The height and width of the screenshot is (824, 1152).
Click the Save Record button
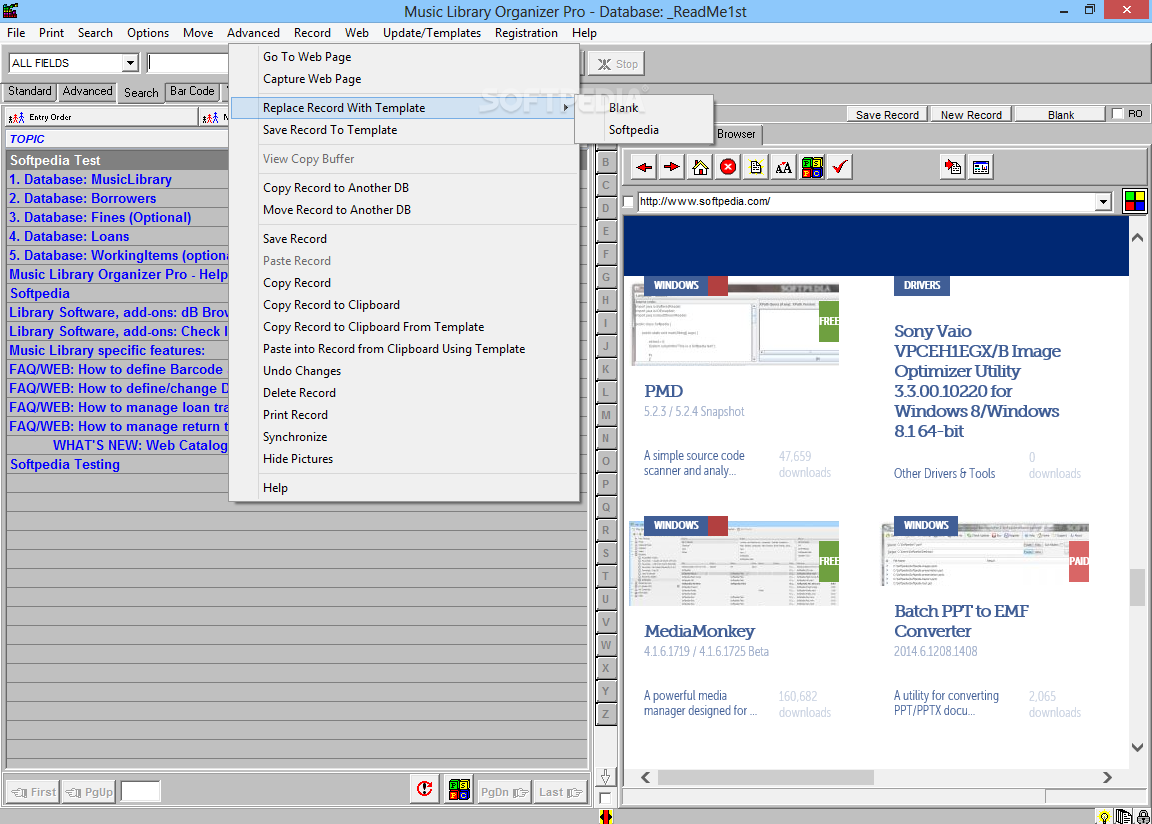887,115
